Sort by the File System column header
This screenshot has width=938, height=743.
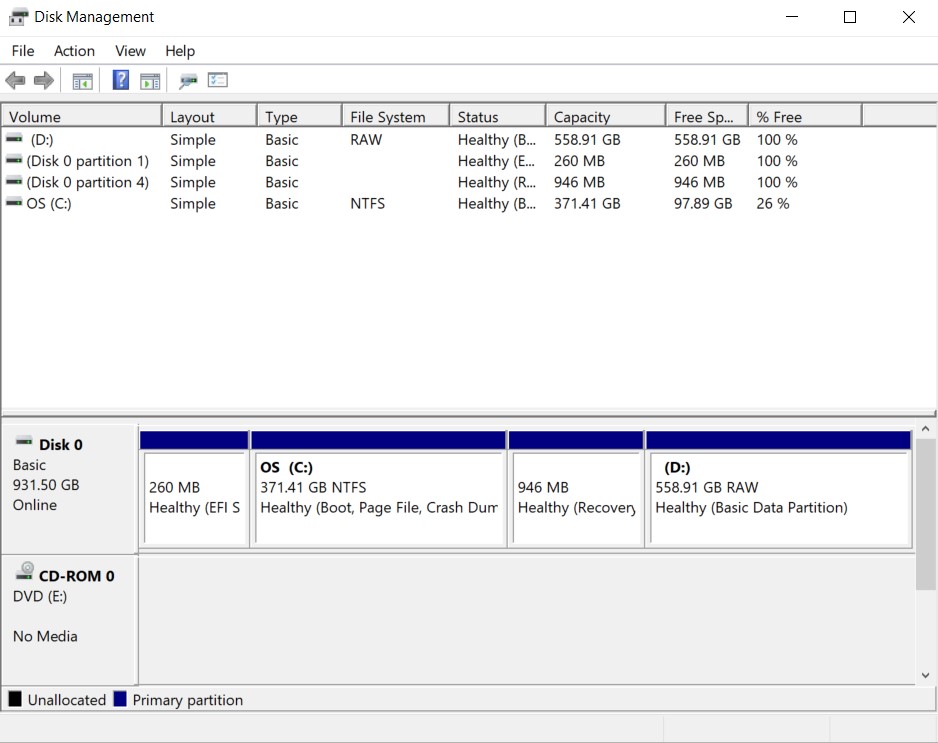point(396,116)
